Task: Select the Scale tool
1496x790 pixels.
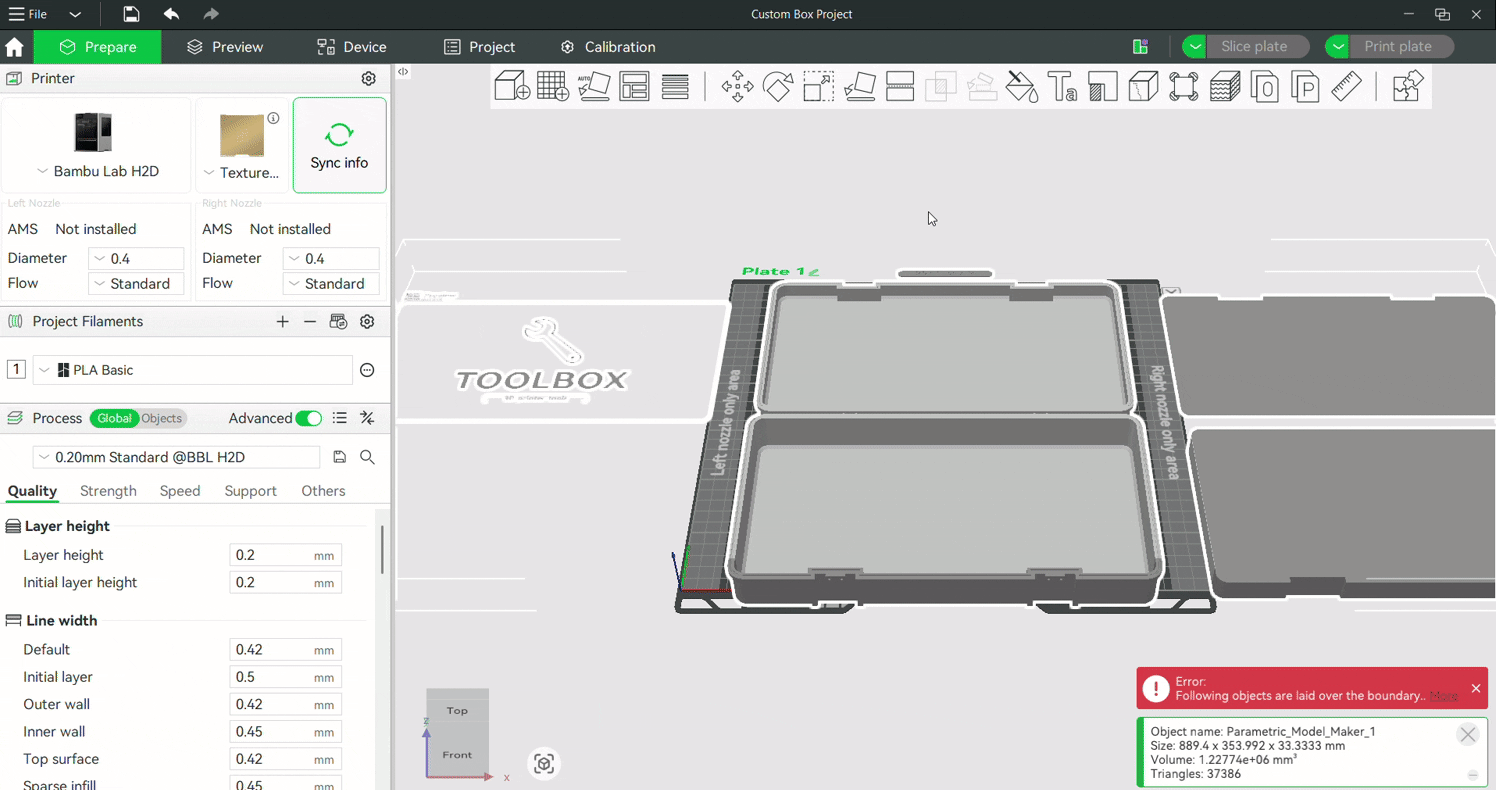Action: coord(818,86)
